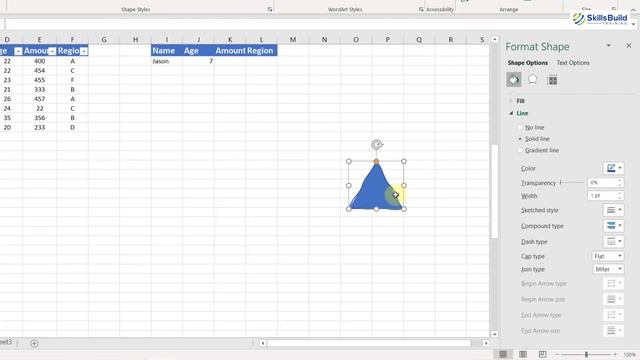Click the orange adjustment handle on the triangle
Viewport: 640px width, 360px height.
point(376,162)
